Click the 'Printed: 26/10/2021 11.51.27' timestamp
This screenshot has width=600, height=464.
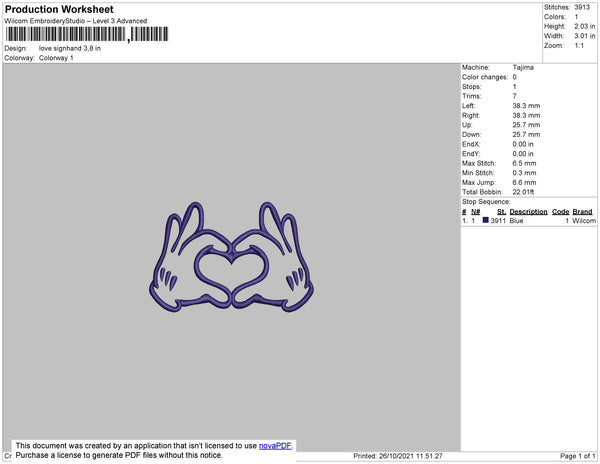click(x=398, y=456)
